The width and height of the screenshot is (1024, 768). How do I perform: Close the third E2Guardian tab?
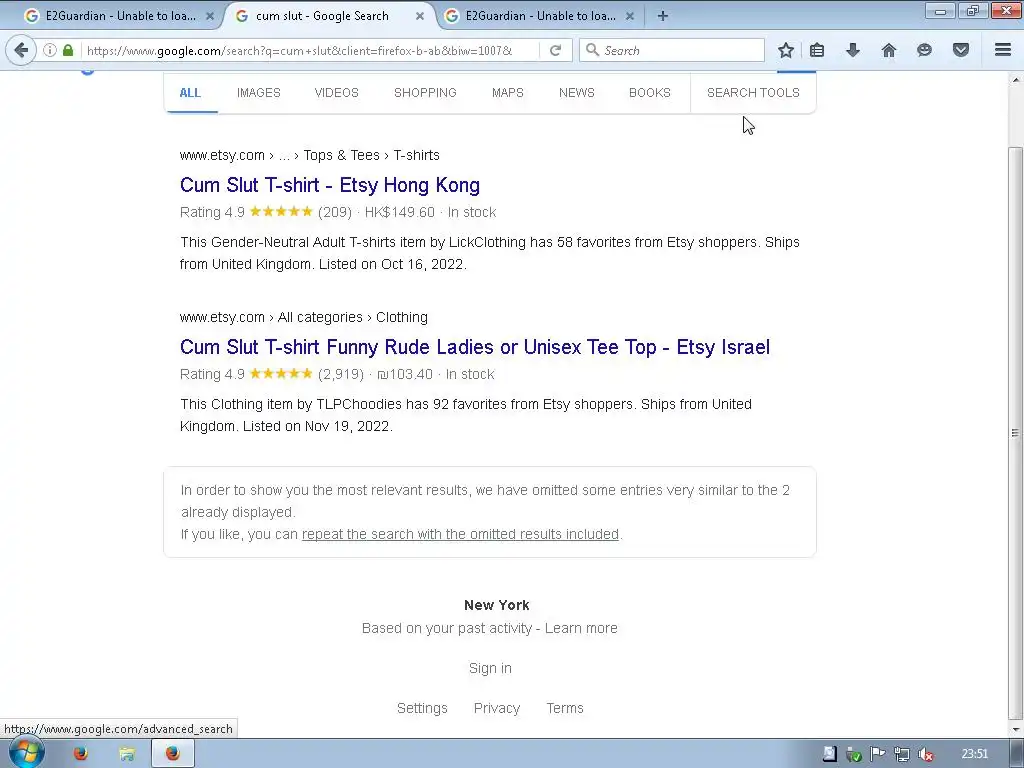[630, 16]
